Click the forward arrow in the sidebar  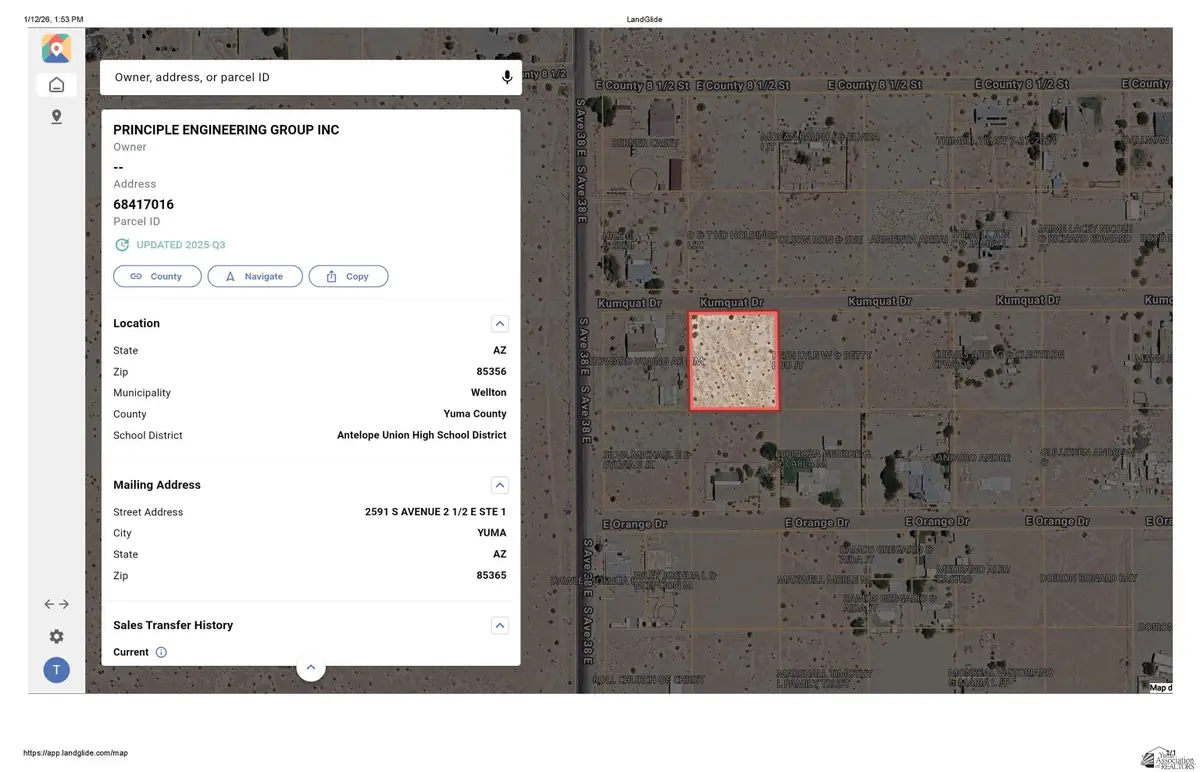63,604
